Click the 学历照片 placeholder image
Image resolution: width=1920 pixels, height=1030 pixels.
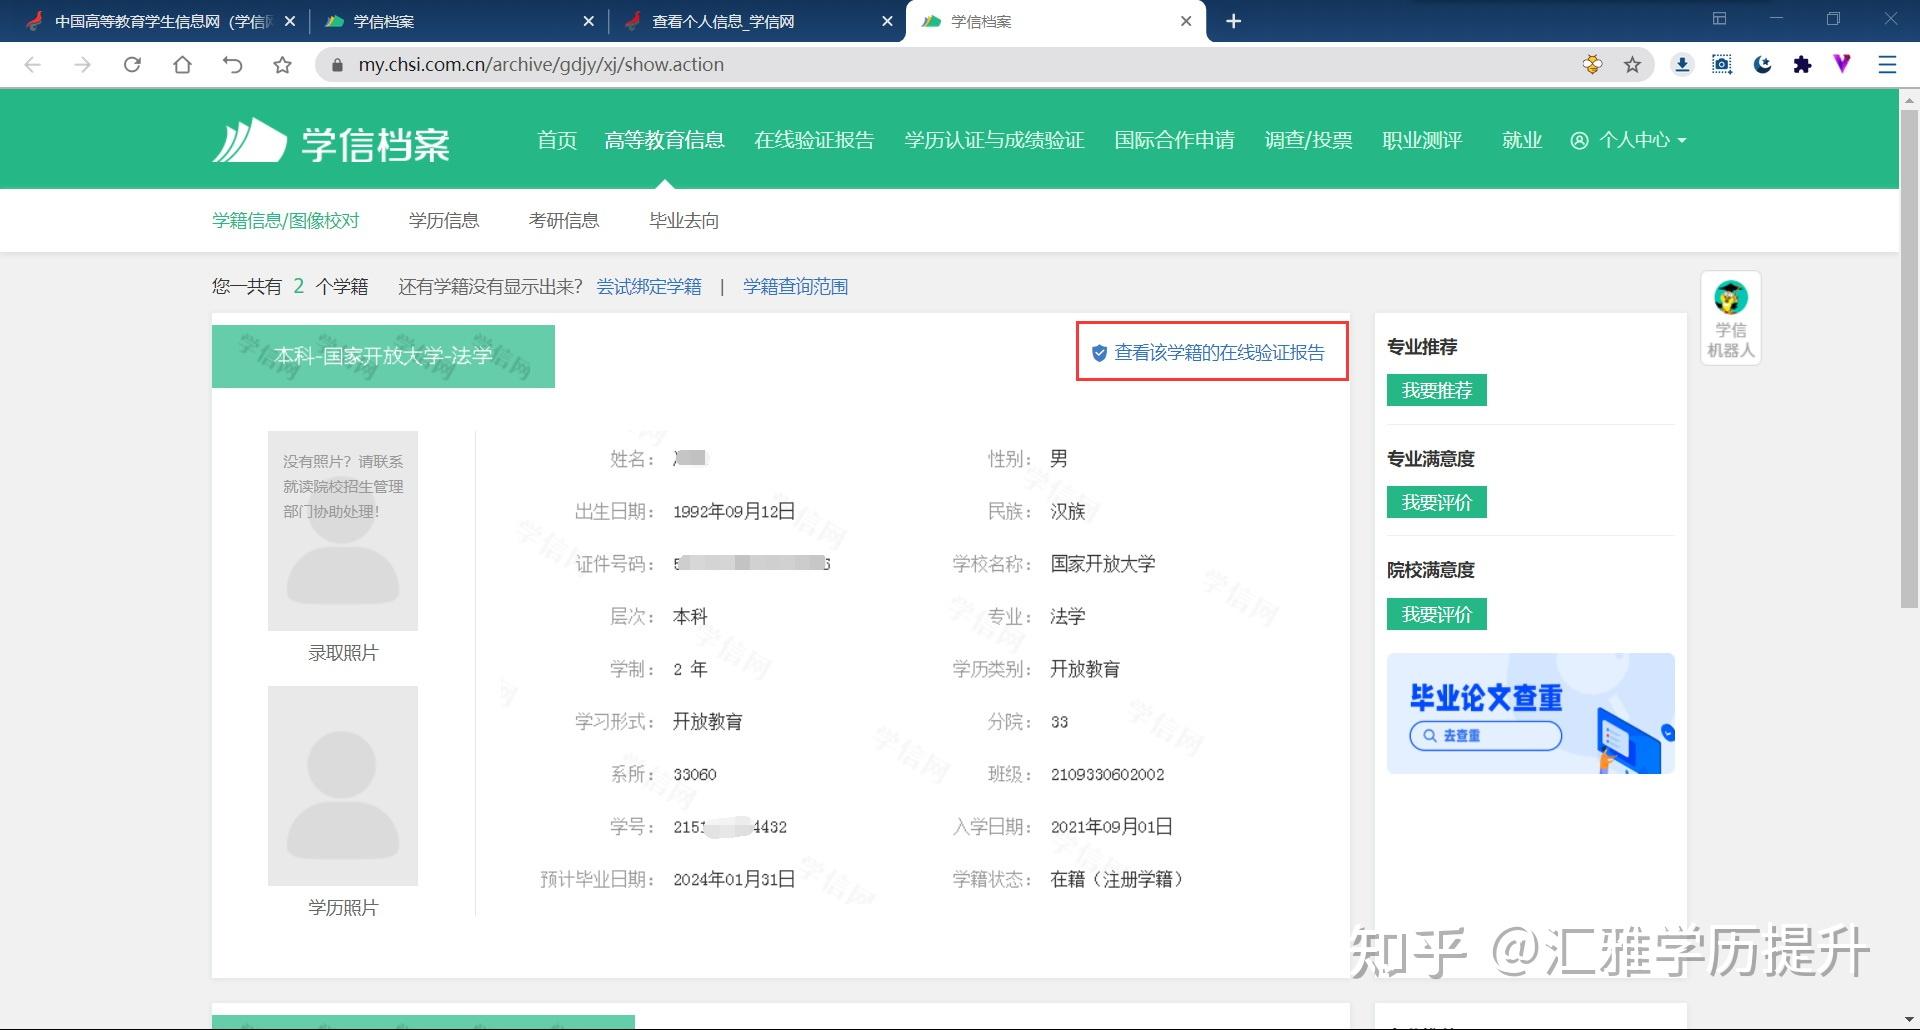coord(343,785)
